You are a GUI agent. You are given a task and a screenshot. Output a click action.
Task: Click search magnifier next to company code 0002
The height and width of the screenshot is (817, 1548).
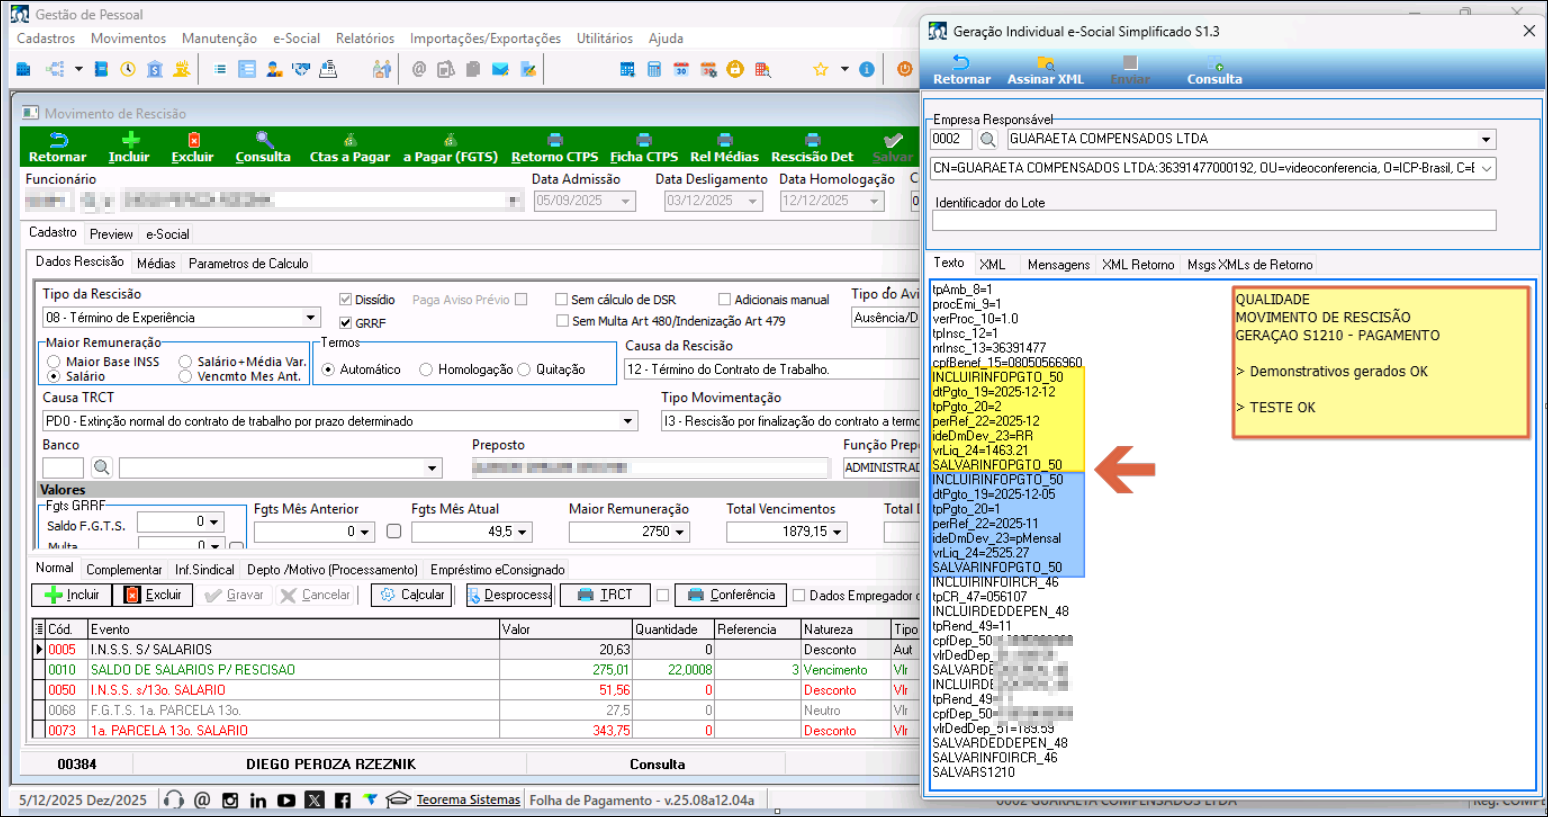pyautogui.click(x=988, y=139)
